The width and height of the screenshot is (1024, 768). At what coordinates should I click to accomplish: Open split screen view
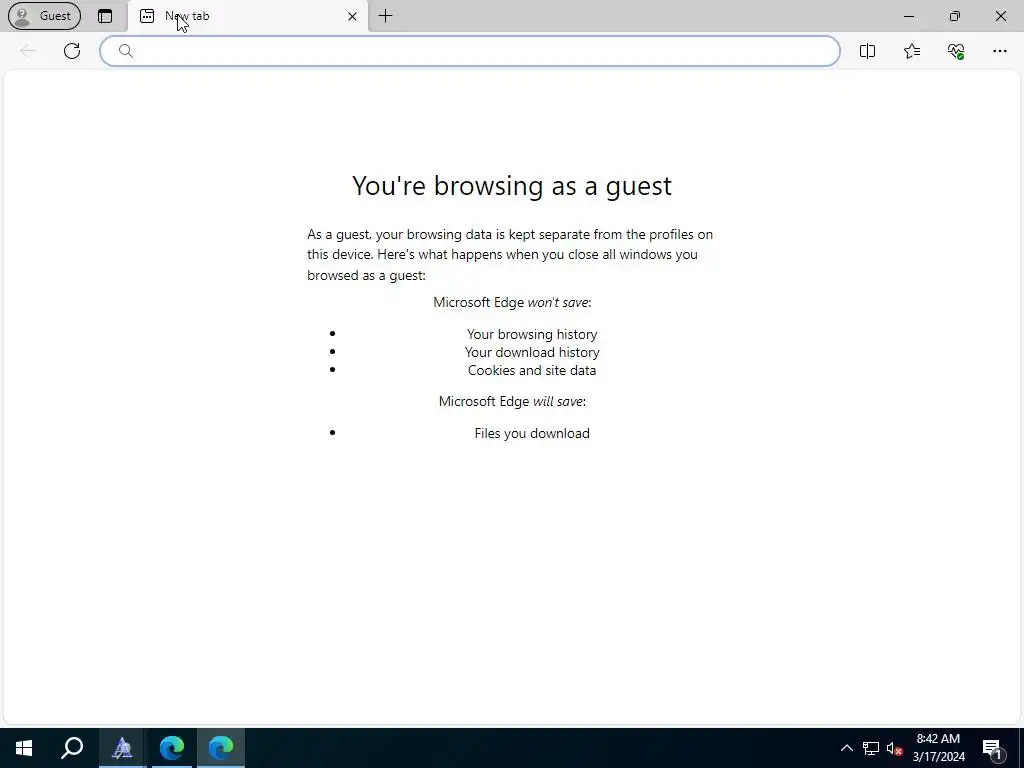pyautogui.click(x=867, y=51)
